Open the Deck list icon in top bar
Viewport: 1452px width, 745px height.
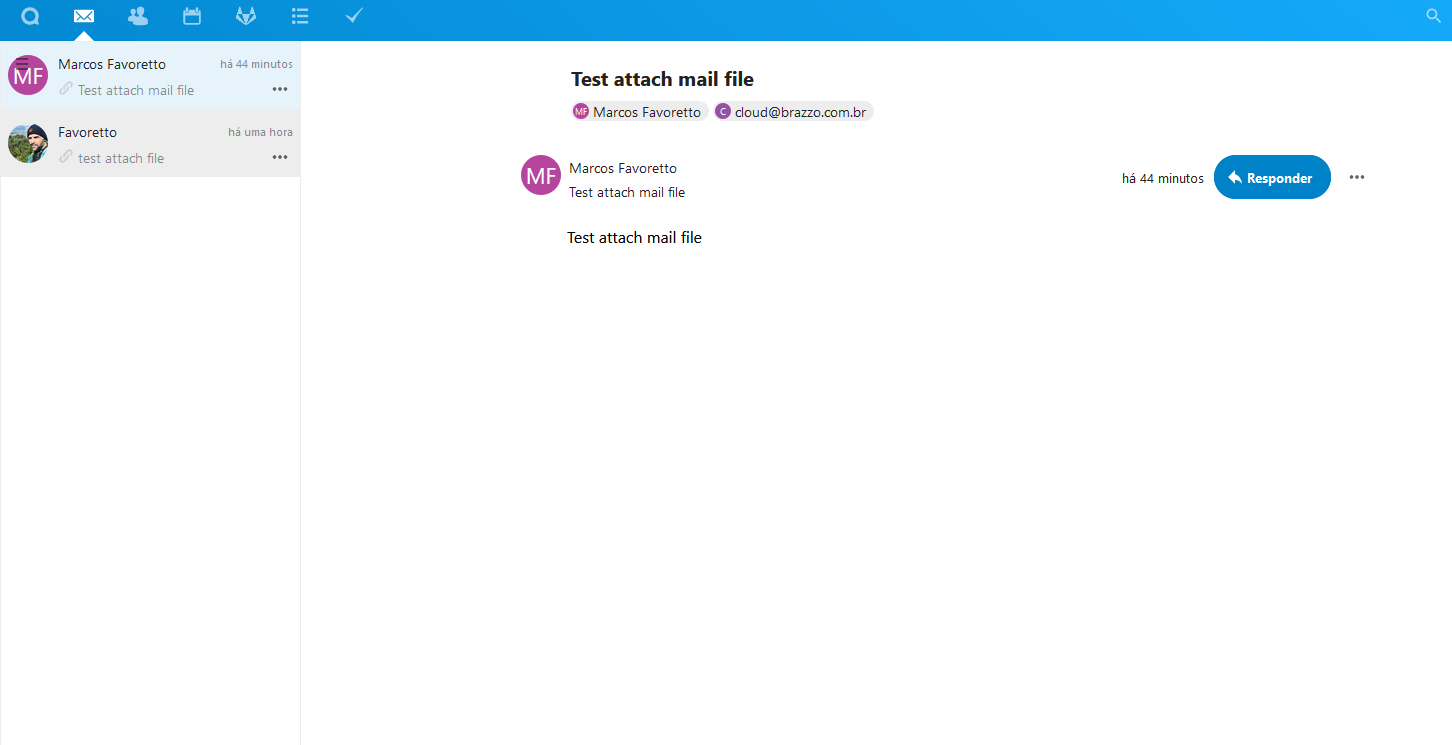click(x=299, y=16)
